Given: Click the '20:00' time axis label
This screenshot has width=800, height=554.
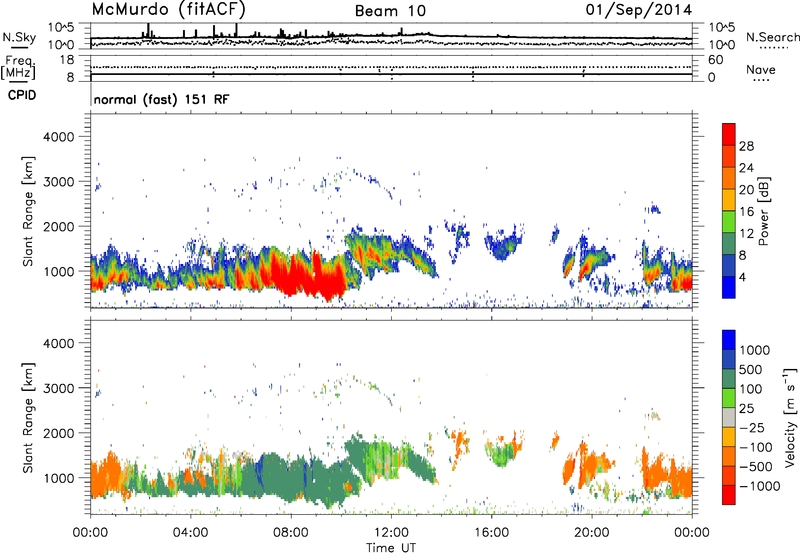Looking at the screenshot, I should tap(592, 533).
